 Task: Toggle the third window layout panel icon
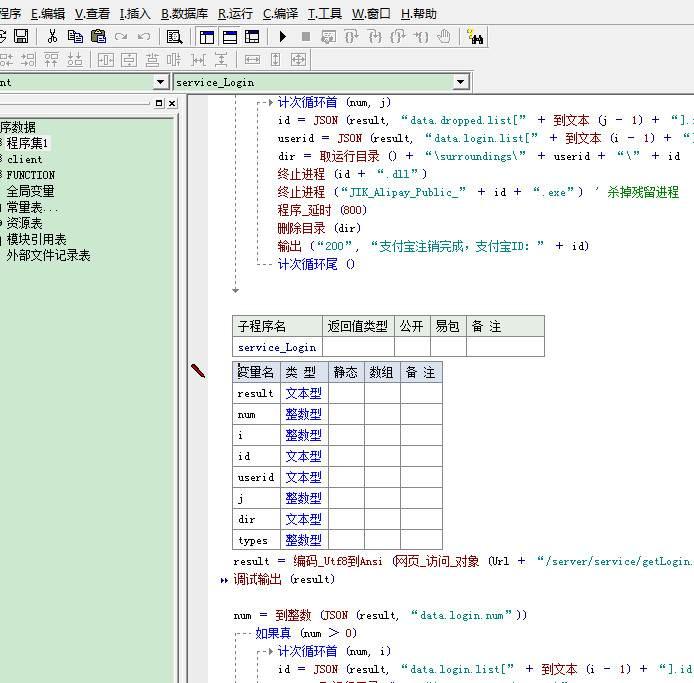click(x=252, y=37)
